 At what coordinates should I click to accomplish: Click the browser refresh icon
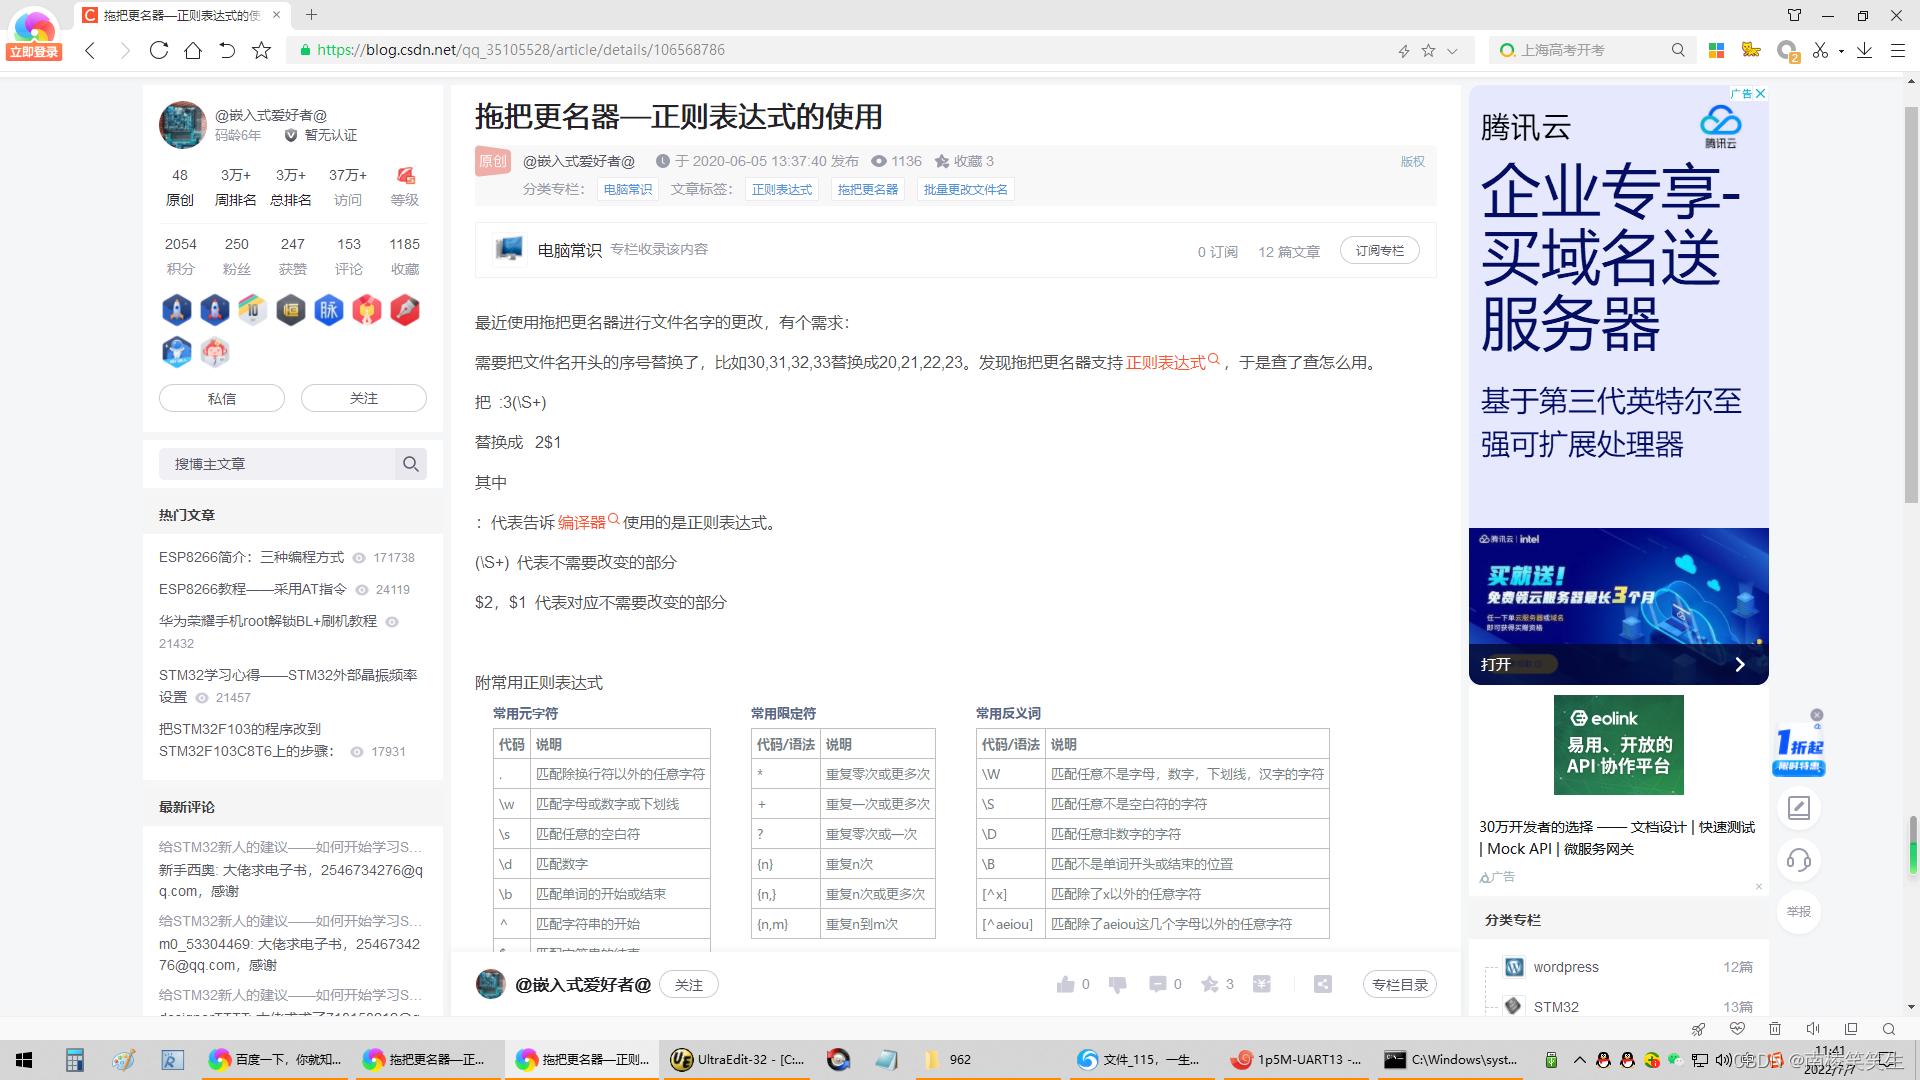tap(159, 50)
